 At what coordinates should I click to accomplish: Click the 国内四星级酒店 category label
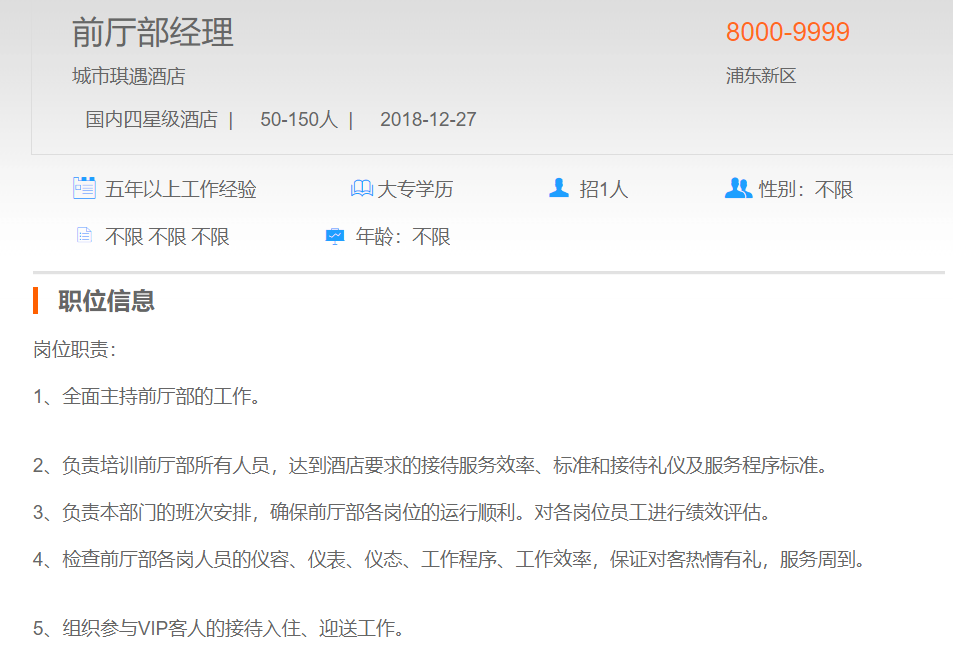[x=151, y=120]
